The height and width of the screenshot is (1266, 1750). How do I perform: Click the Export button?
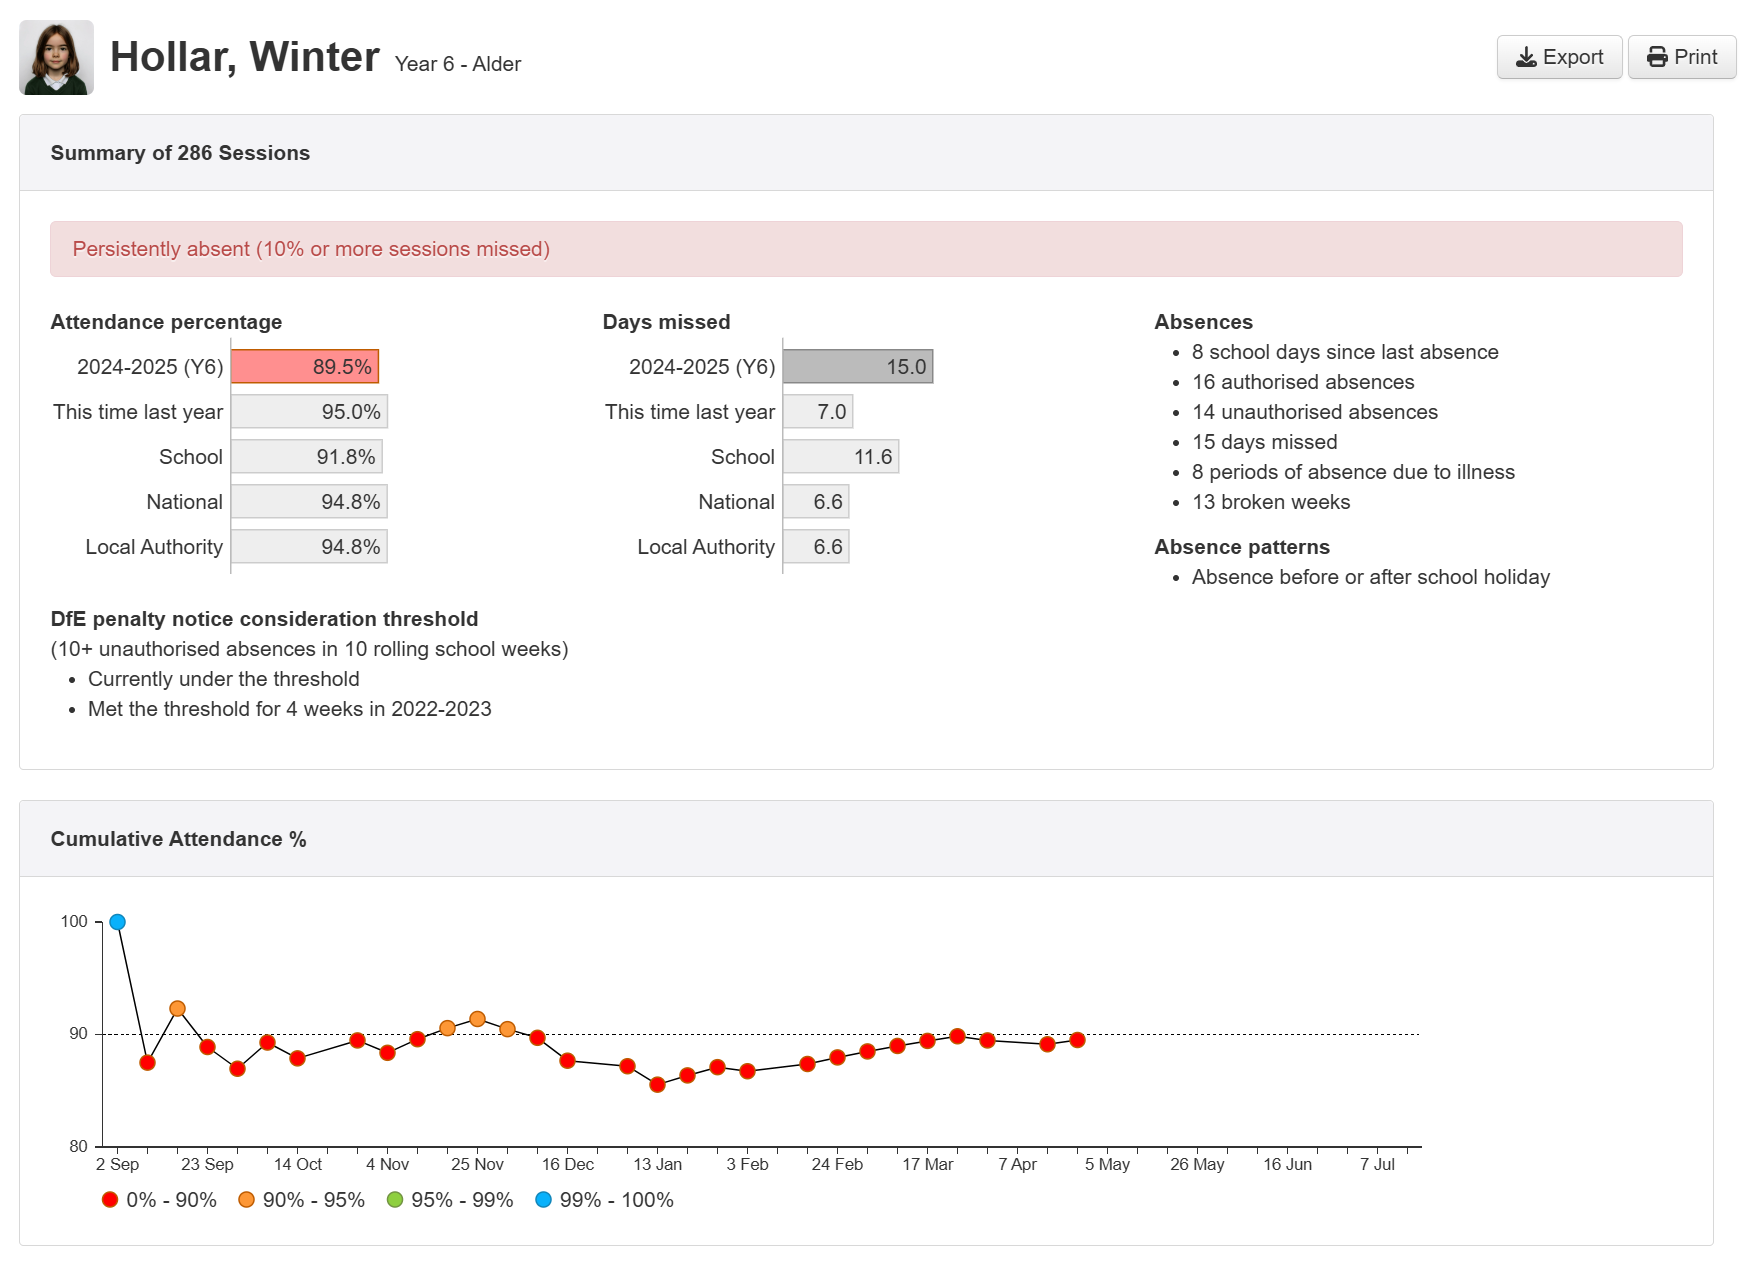[x=1558, y=57]
